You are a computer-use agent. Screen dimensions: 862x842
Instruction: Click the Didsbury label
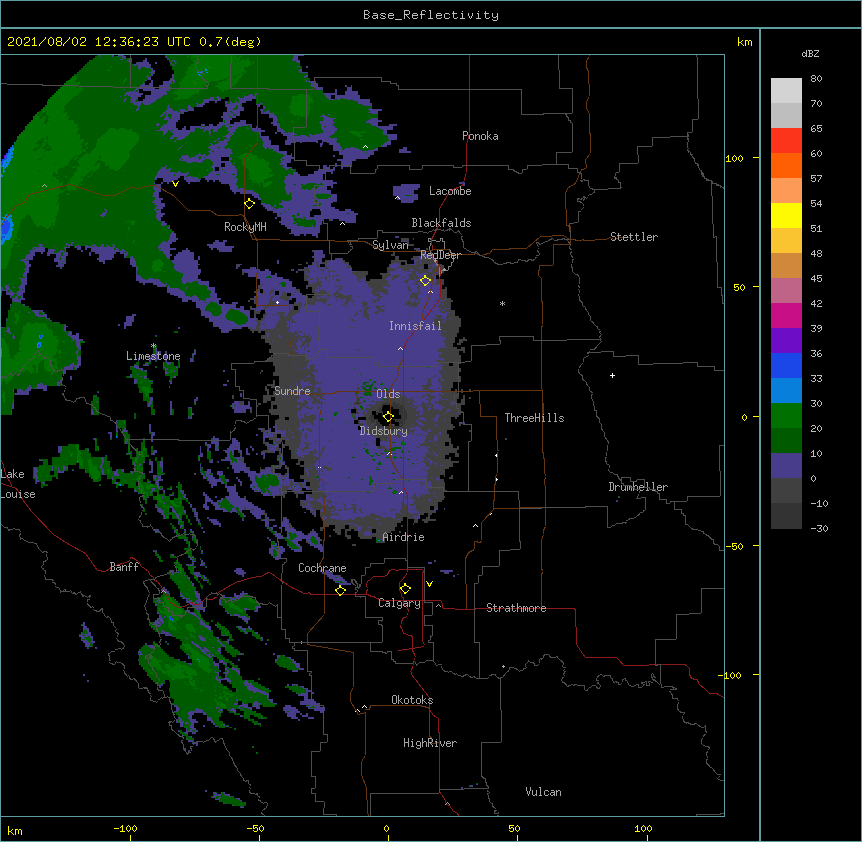click(384, 431)
